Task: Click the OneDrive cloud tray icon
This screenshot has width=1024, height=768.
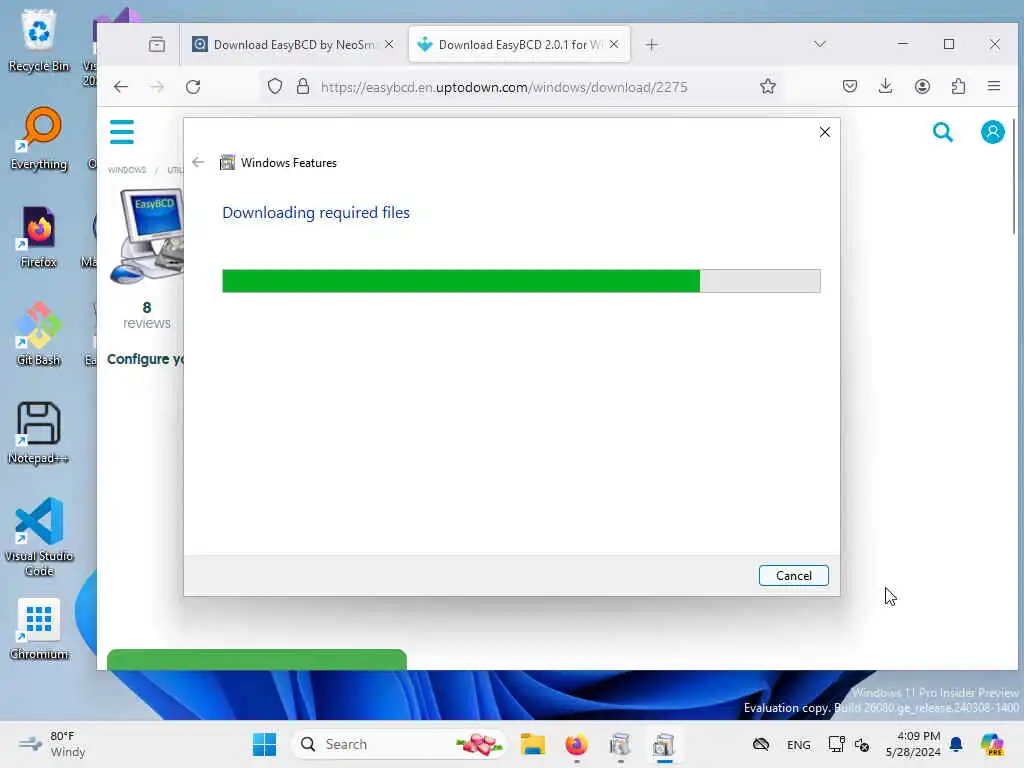Action: [761, 744]
